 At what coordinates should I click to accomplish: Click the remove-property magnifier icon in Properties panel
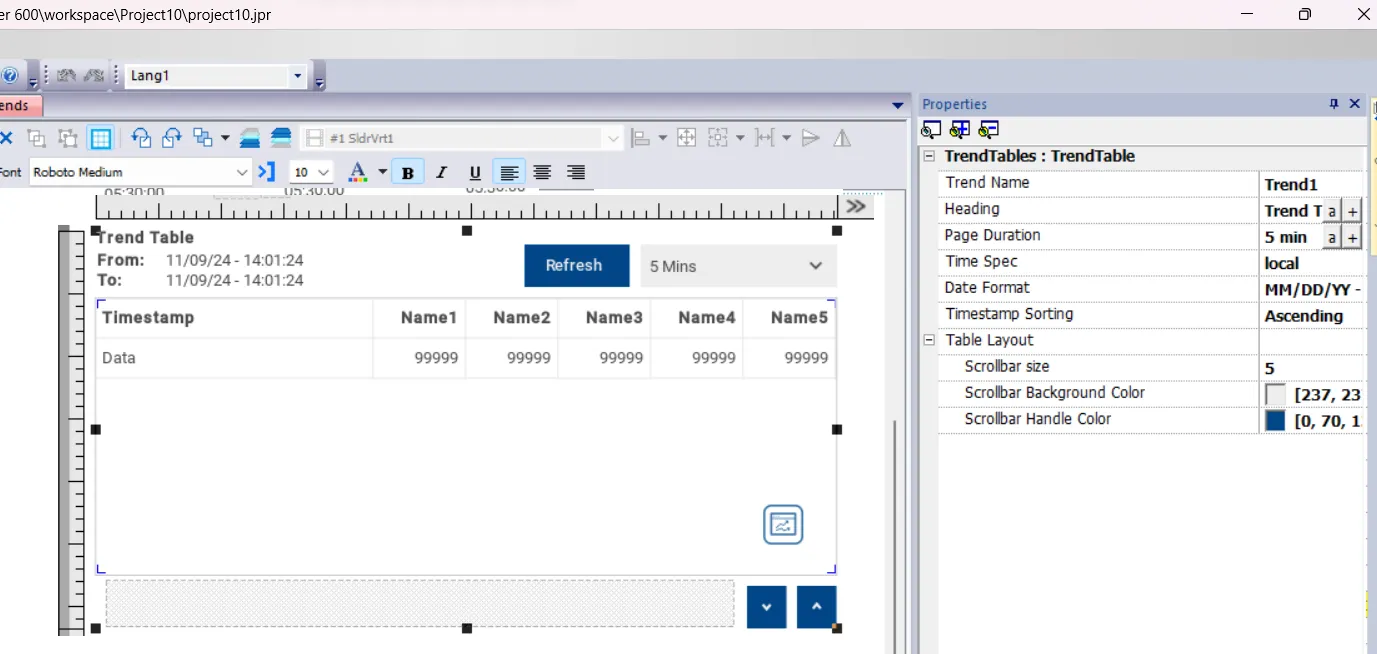point(989,129)
